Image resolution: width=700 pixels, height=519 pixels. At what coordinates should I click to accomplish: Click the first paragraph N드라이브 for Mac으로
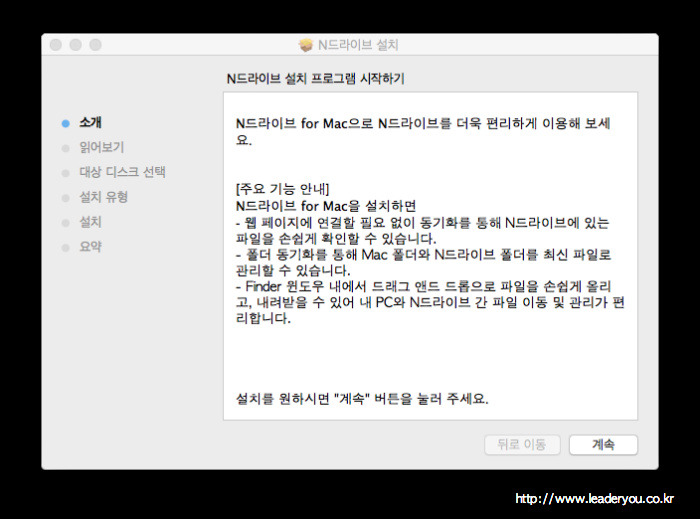click(423, 131)
